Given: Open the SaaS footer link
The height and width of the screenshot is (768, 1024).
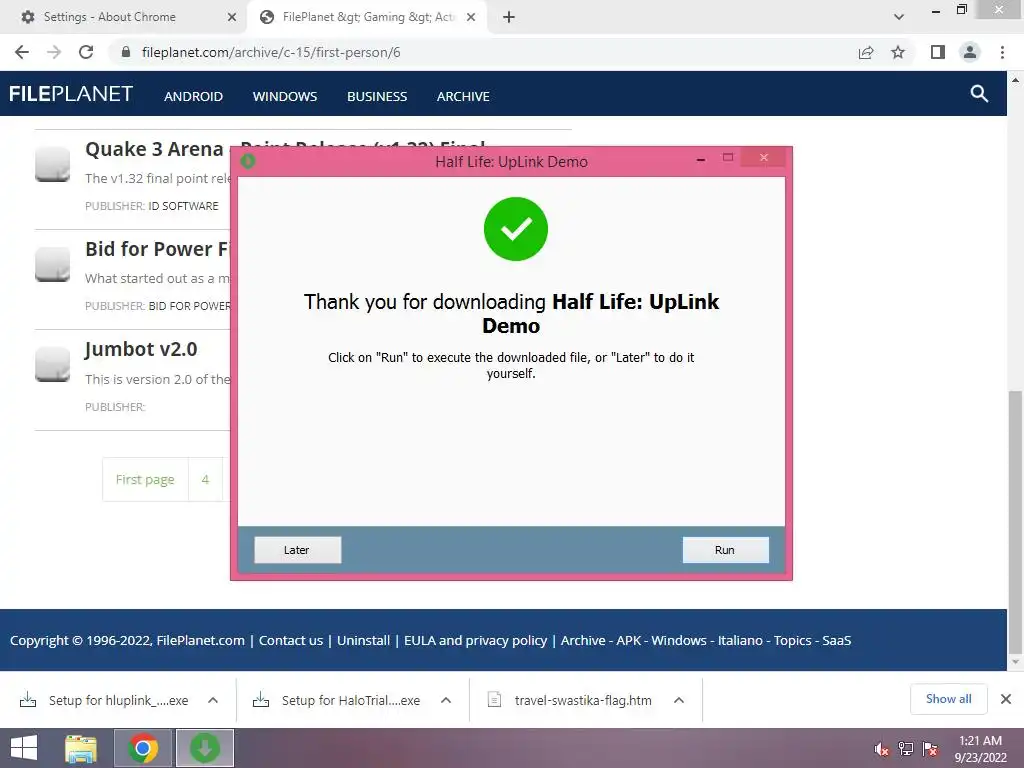Looking at the screenshot, I should (x=837, y=641).
